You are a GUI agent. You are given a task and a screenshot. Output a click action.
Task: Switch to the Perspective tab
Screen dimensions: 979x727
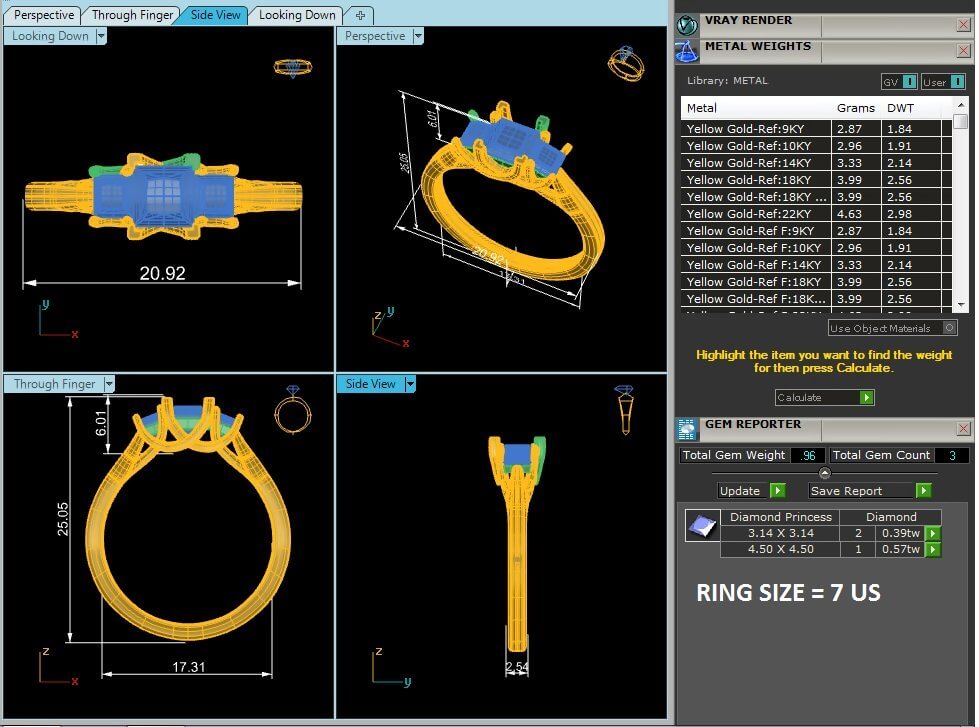[x=45, y=15]
